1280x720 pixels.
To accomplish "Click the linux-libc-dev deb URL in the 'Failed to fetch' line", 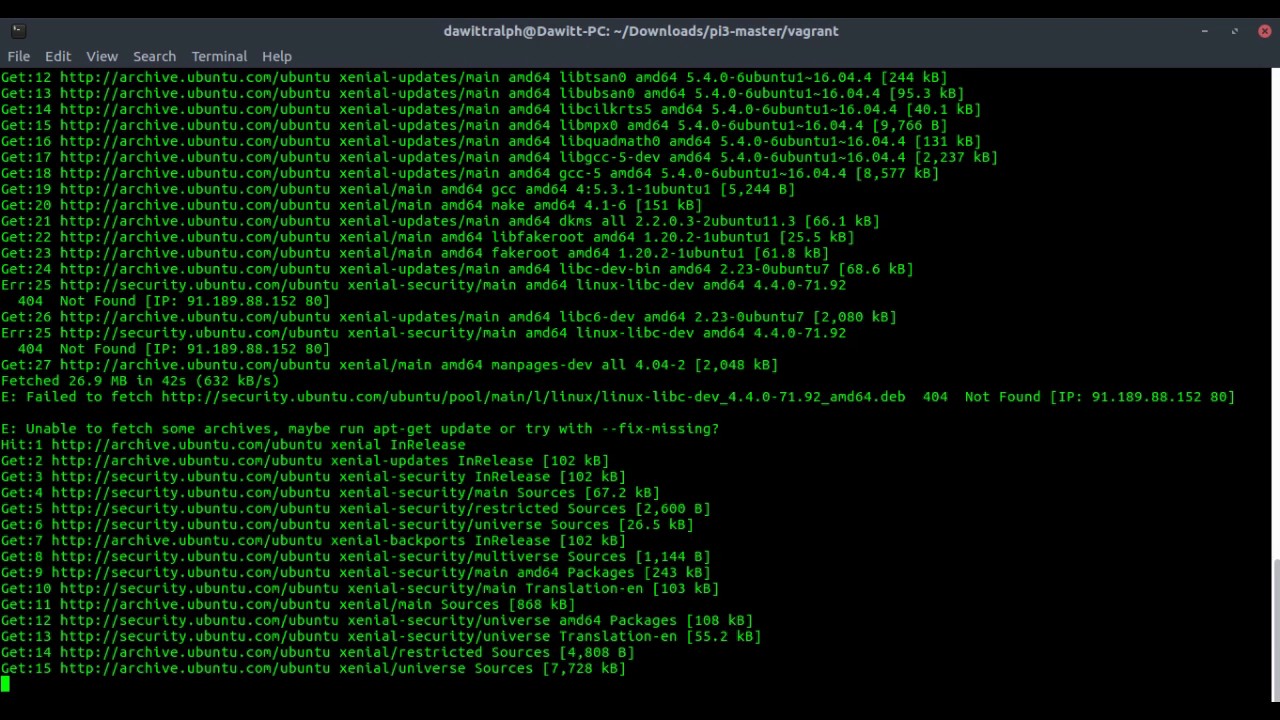I will 534,397.
